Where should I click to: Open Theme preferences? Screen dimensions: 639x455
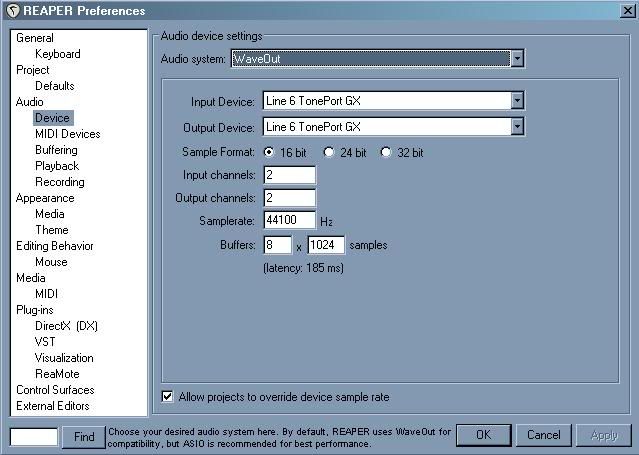[x=52, y=230]
